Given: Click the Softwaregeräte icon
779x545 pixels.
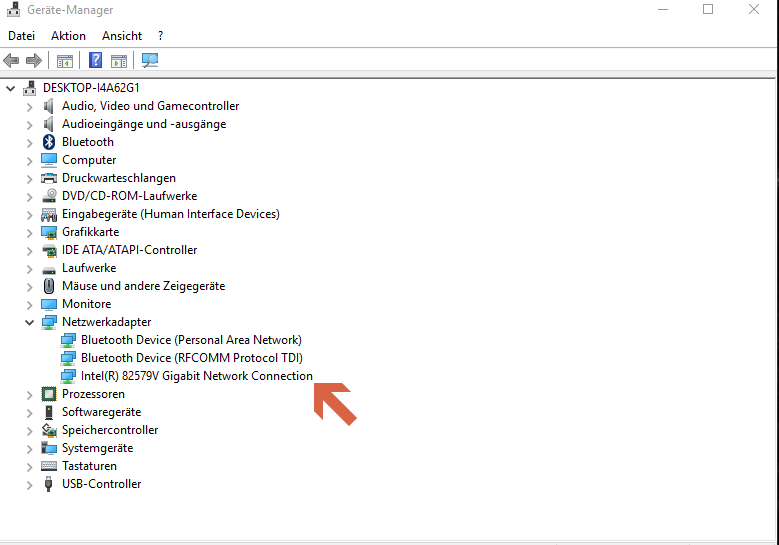Looking at the screenshot, I should click(x=49, y=412).
